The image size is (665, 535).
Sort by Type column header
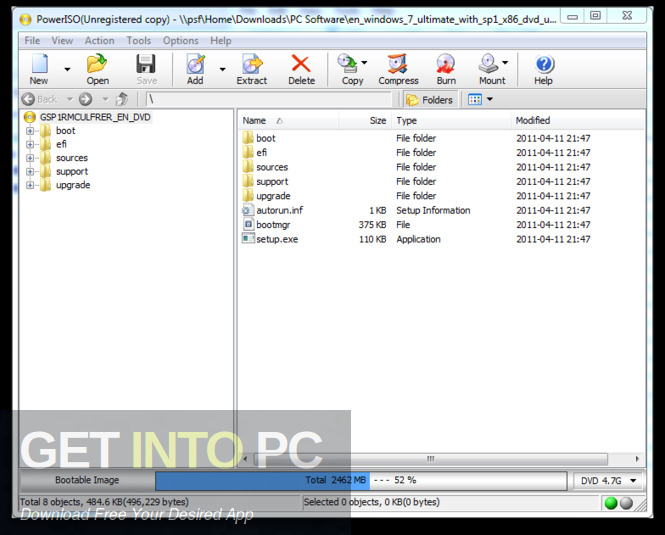451,120
